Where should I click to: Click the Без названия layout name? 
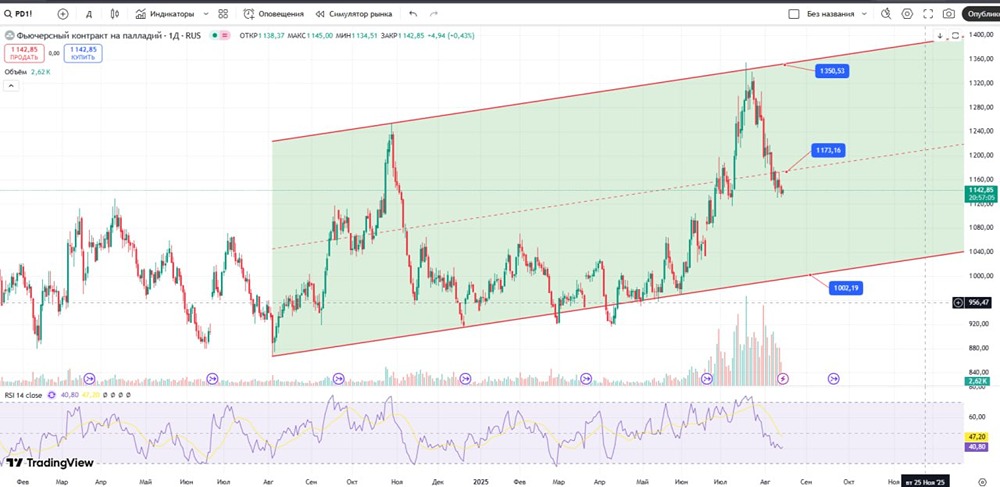(x=830, y=13)
